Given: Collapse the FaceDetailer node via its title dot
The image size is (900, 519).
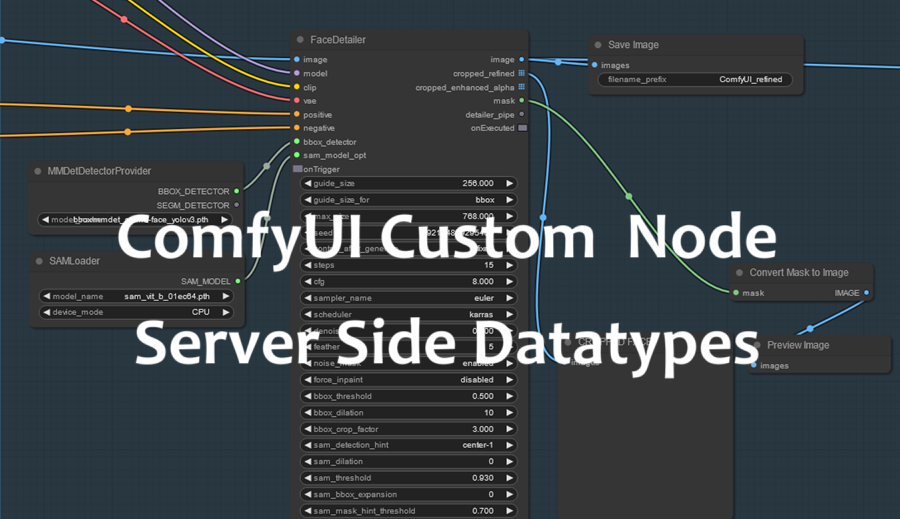Looking at the screenshot, I should (300, 40).
